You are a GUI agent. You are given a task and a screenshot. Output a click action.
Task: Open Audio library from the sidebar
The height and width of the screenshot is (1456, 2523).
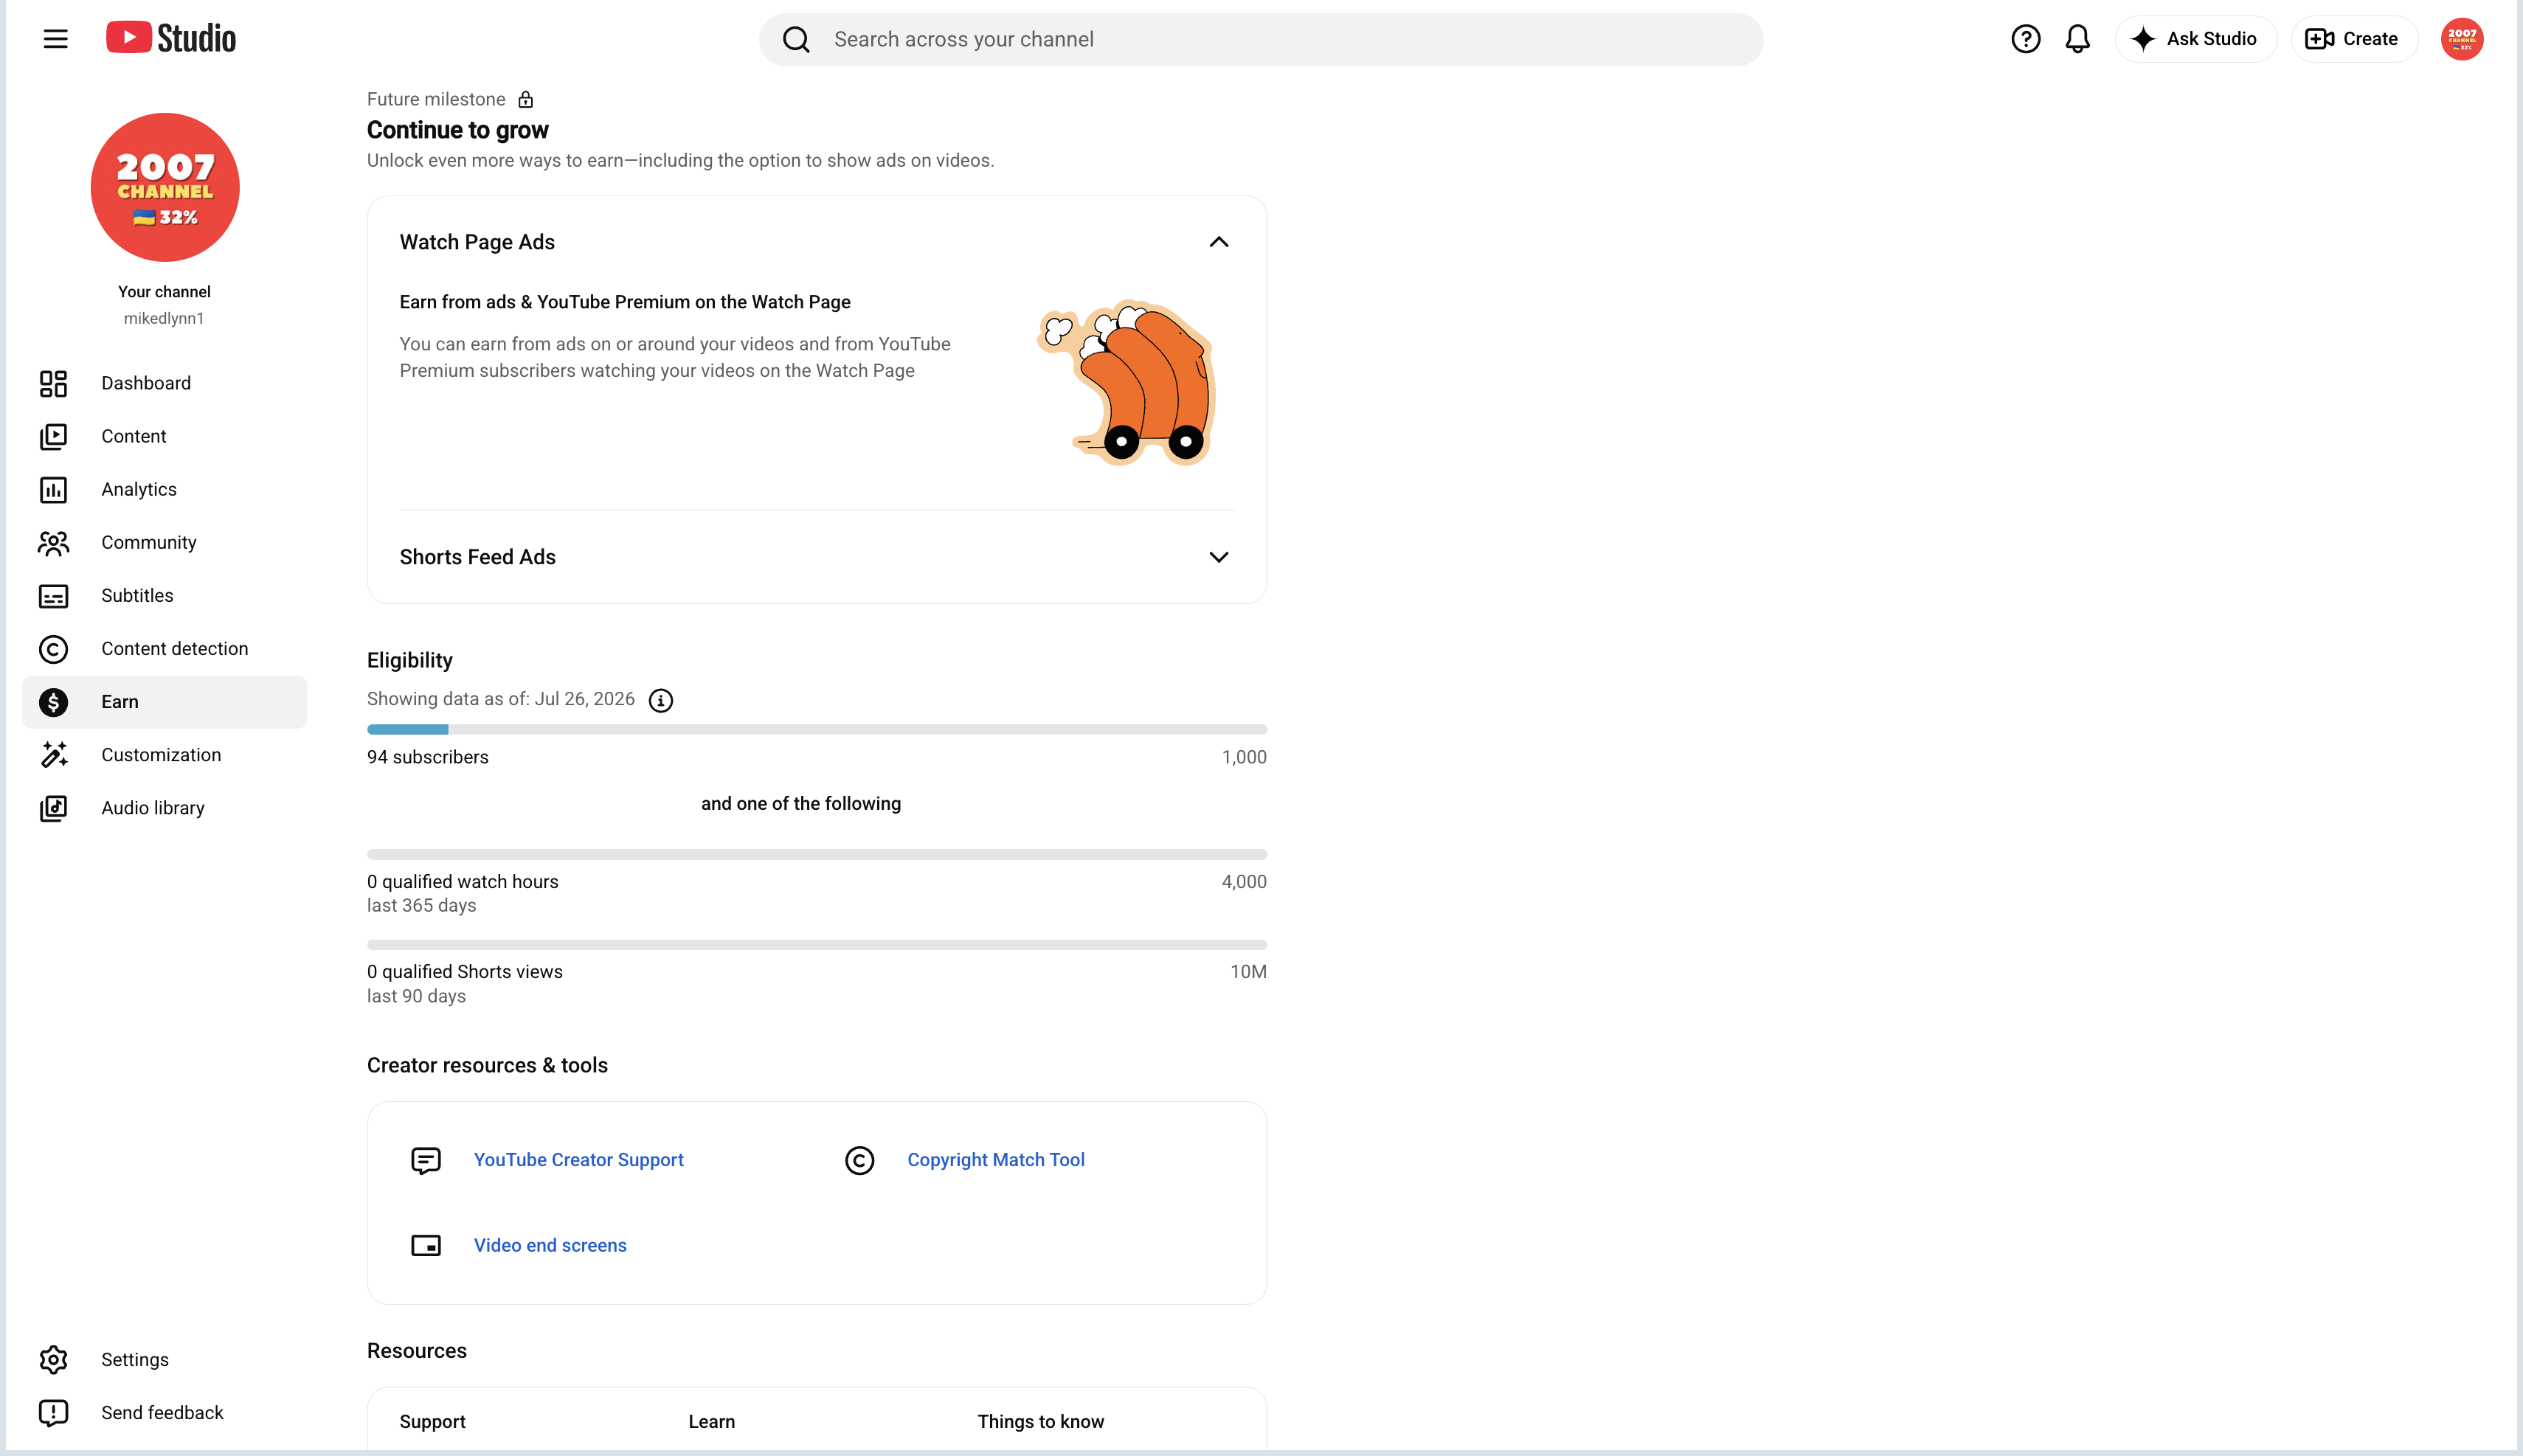click(x=165, y=808)
